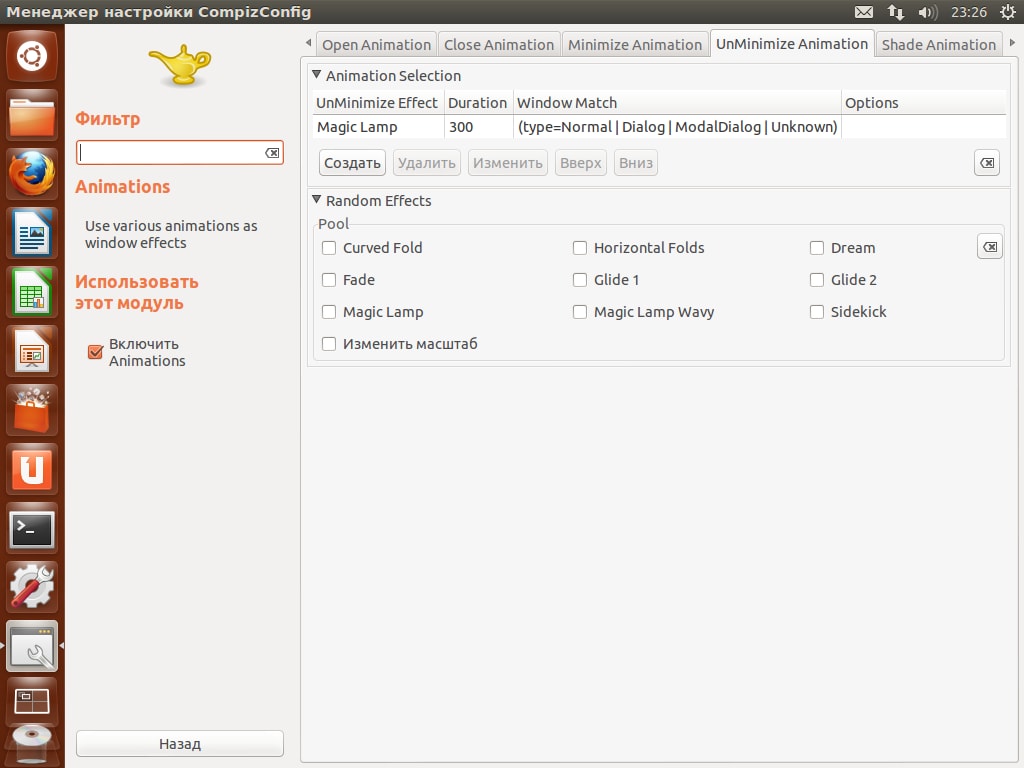Tick the Sidekick effect checkbox
The width and height of the screenshot is (1024, 768).
(817, 312)
